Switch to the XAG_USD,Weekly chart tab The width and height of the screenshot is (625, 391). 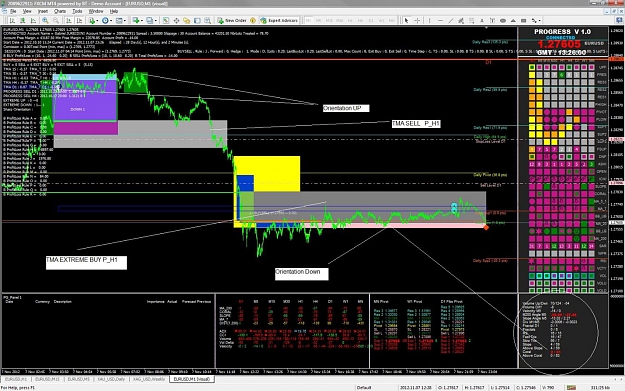(x=149, y=379)
